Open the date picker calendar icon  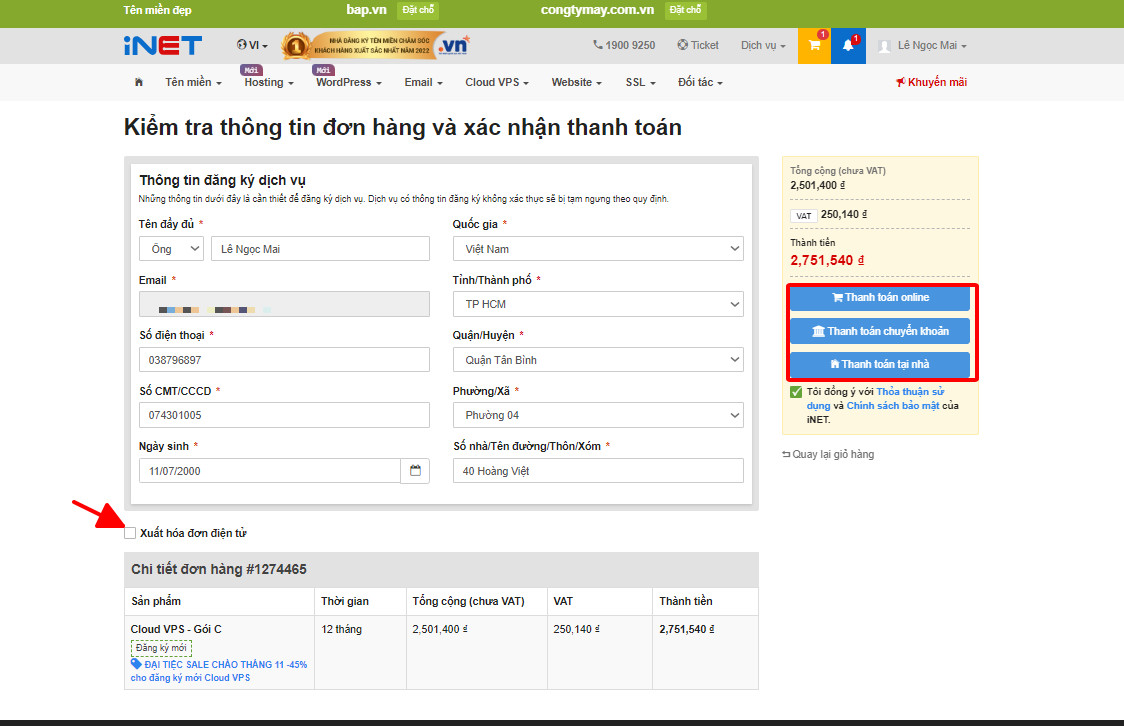pos(415,471)
